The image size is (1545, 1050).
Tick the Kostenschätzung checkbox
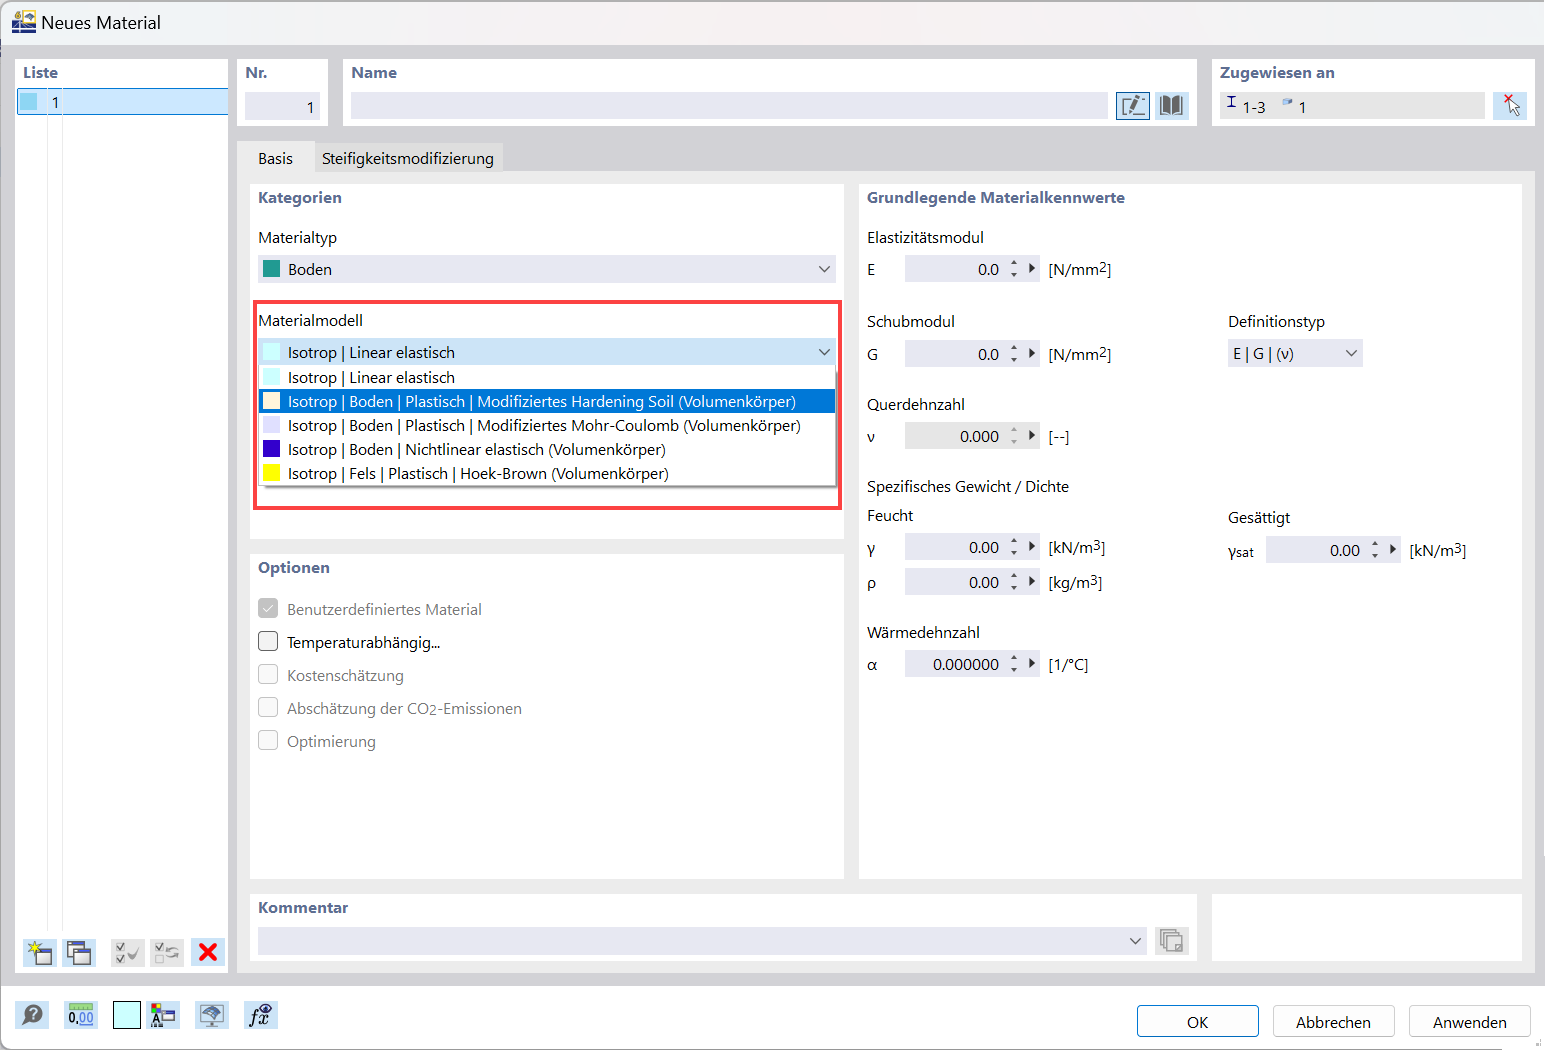tap(268, 675)
